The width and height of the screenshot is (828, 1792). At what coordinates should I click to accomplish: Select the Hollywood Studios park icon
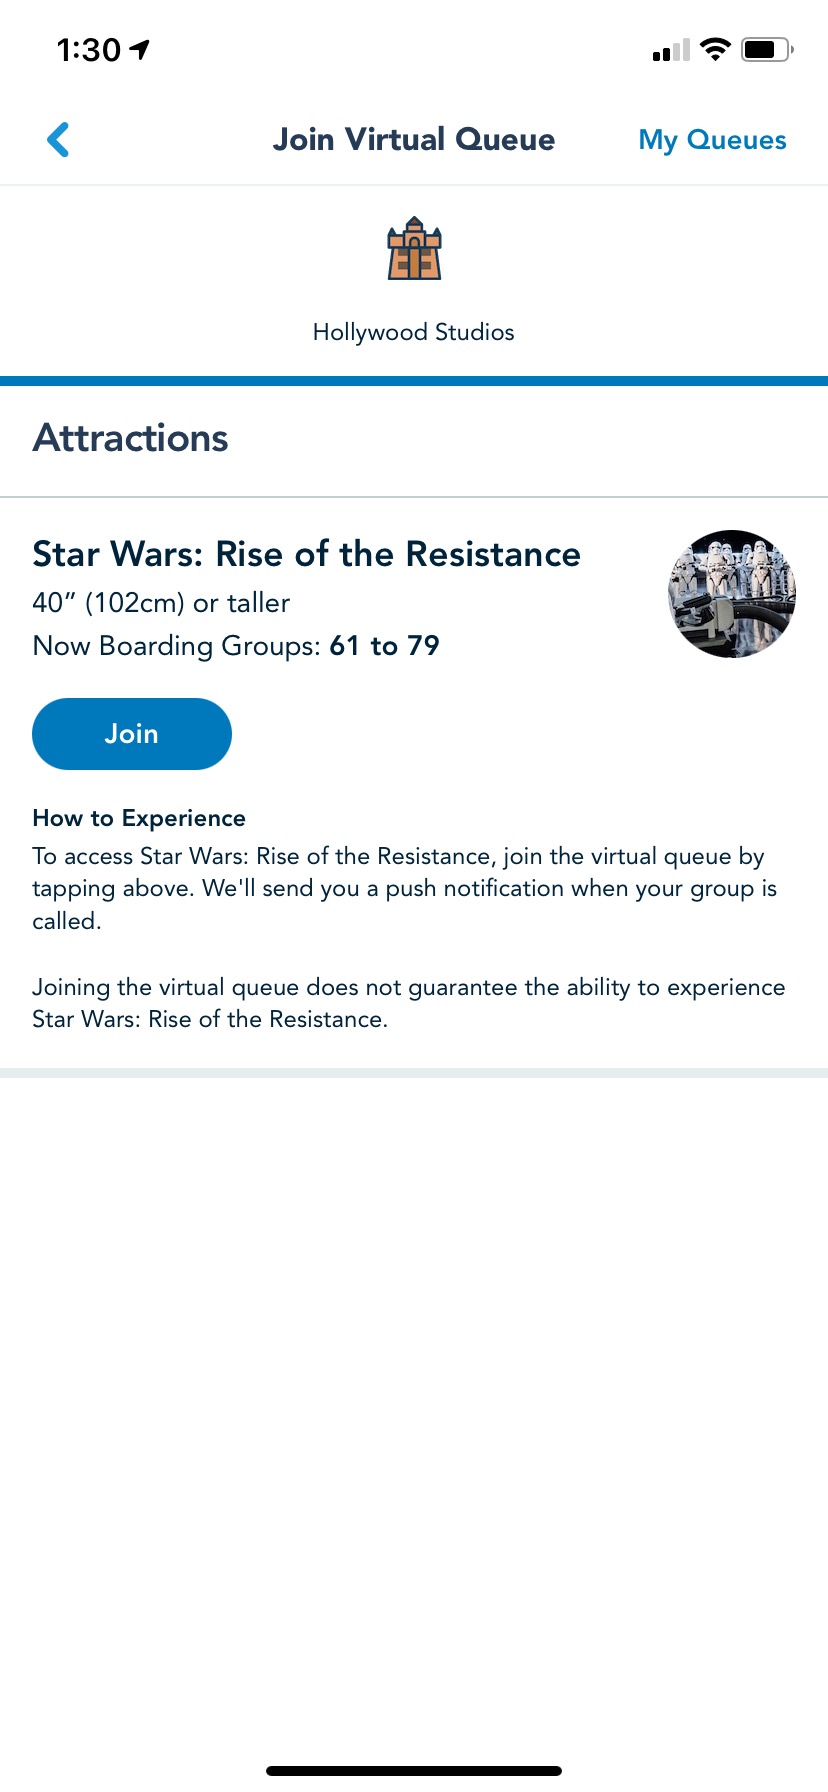tap(414, 249)
